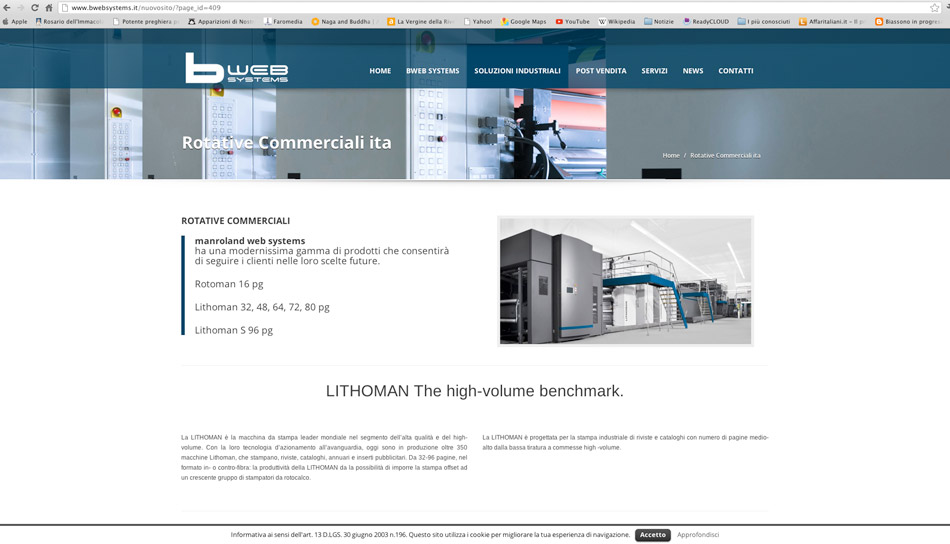Click the manroland web systems text
The width and height of the screenshot is (950, 544).
(250, 240)
